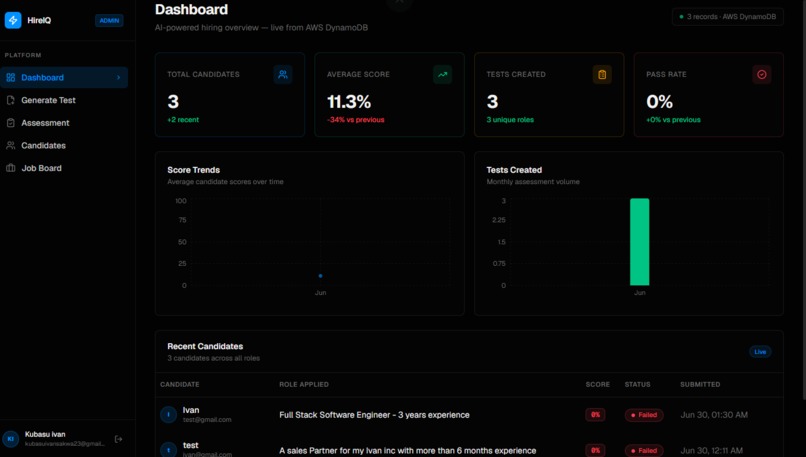Click the ROLE APPLIED column header
806x457 pixels.
click(304, 385)
